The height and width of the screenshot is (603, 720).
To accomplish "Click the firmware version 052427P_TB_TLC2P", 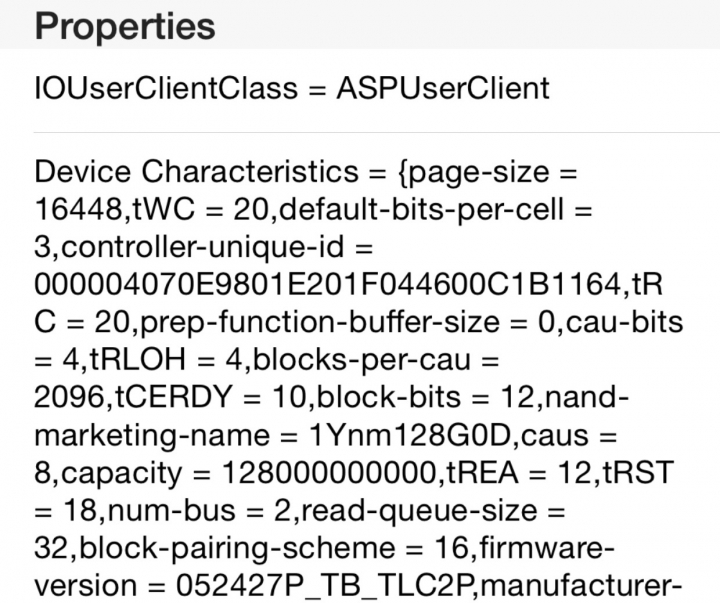I will (326, 586).
